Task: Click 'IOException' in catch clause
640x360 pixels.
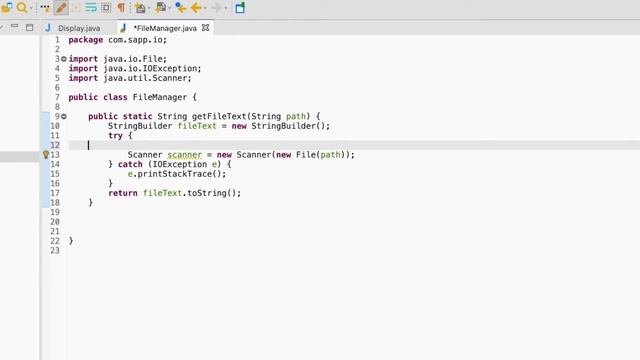Action: tap(180, 164)
